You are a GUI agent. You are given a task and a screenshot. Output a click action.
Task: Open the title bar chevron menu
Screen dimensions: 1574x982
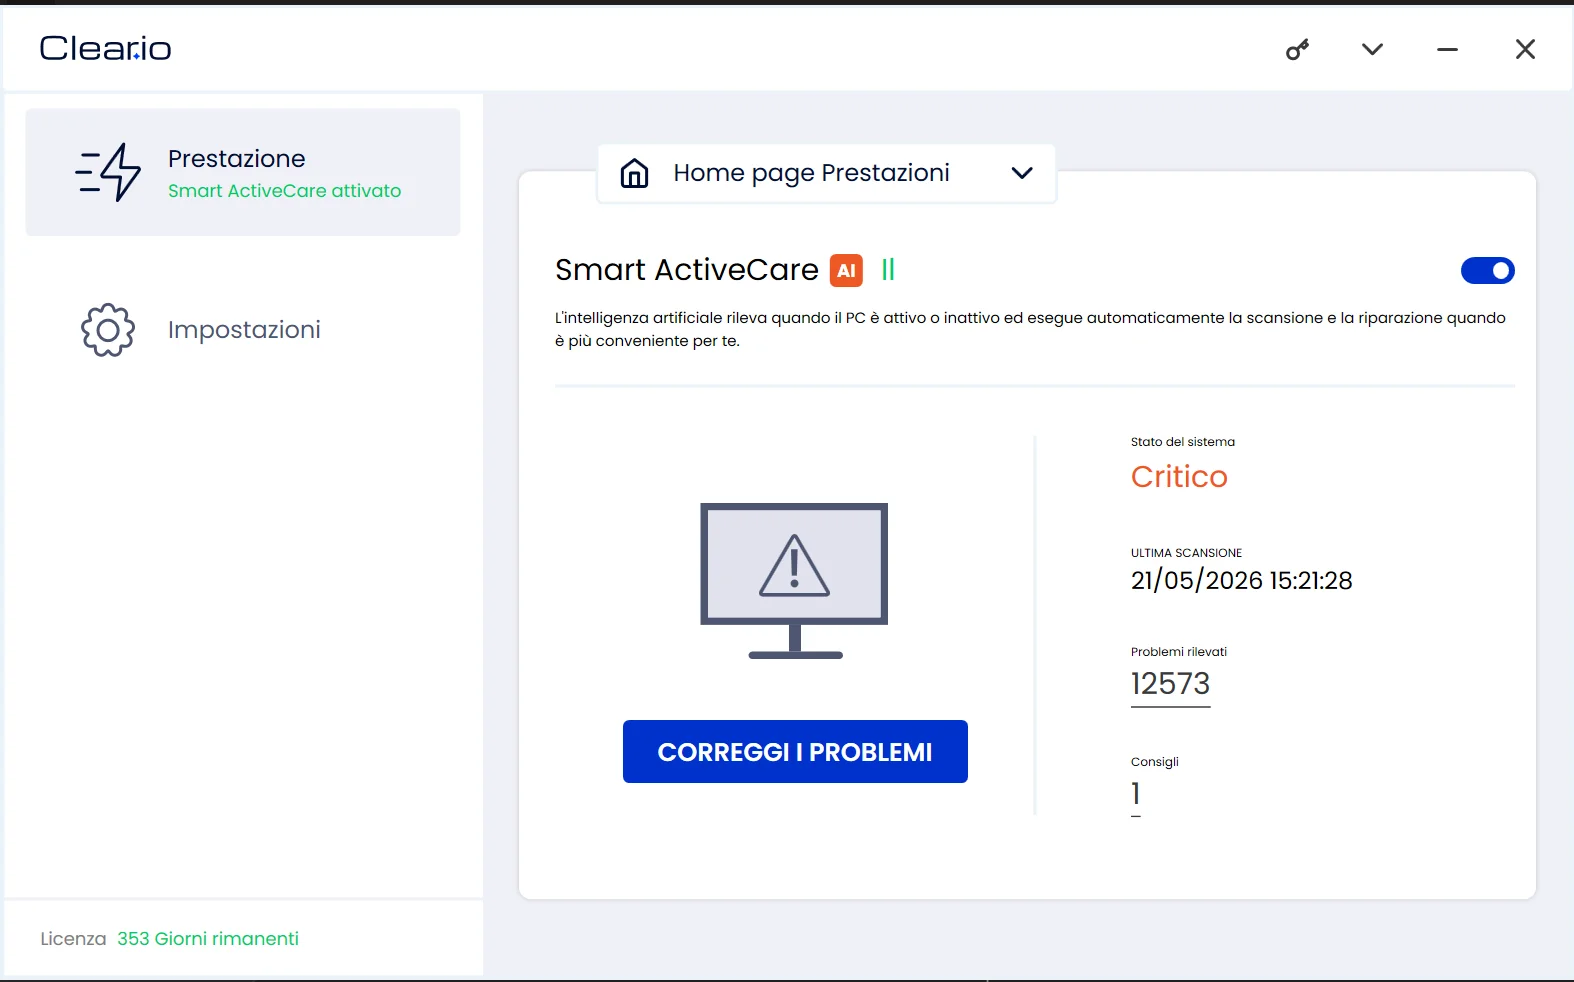click(x=1372, y=49)
